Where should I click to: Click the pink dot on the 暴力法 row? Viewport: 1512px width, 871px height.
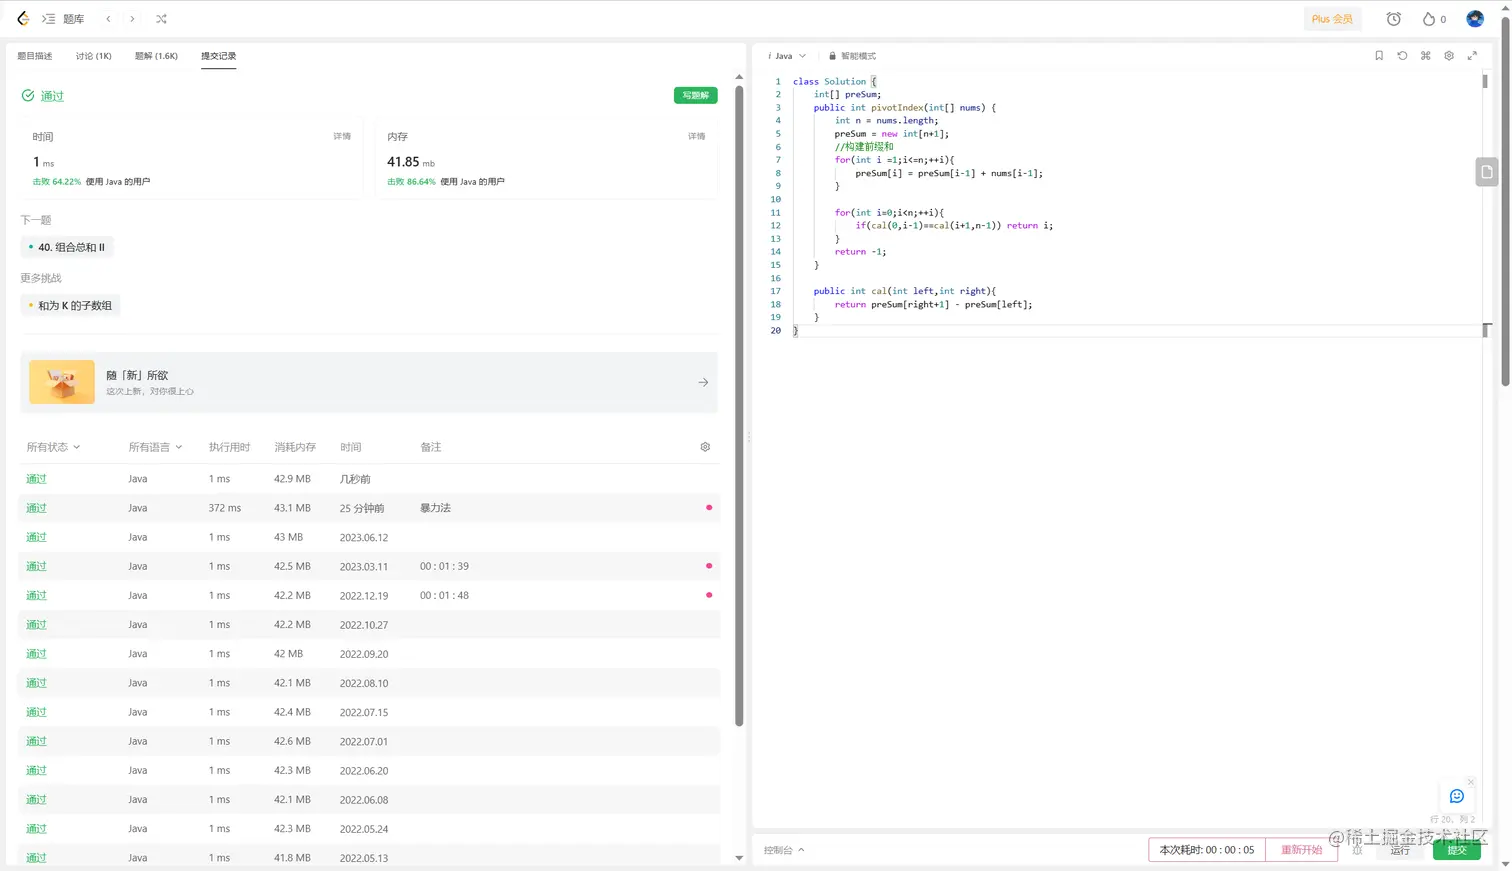point(709,508)
